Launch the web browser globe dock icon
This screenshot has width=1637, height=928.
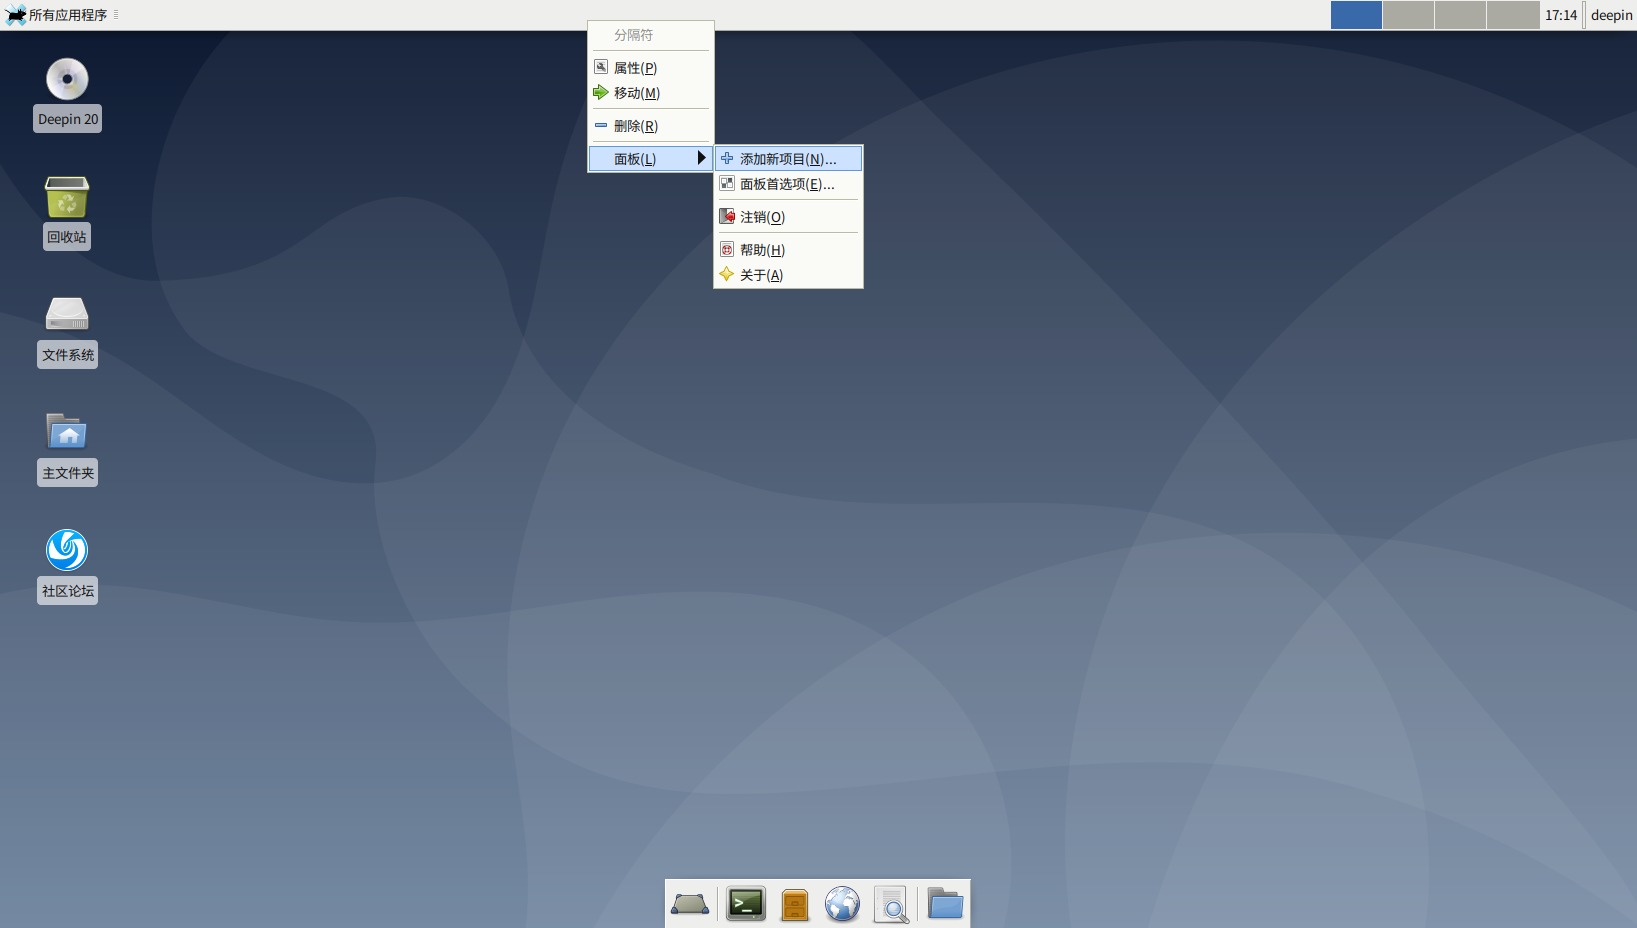click(x=843, y=904)
